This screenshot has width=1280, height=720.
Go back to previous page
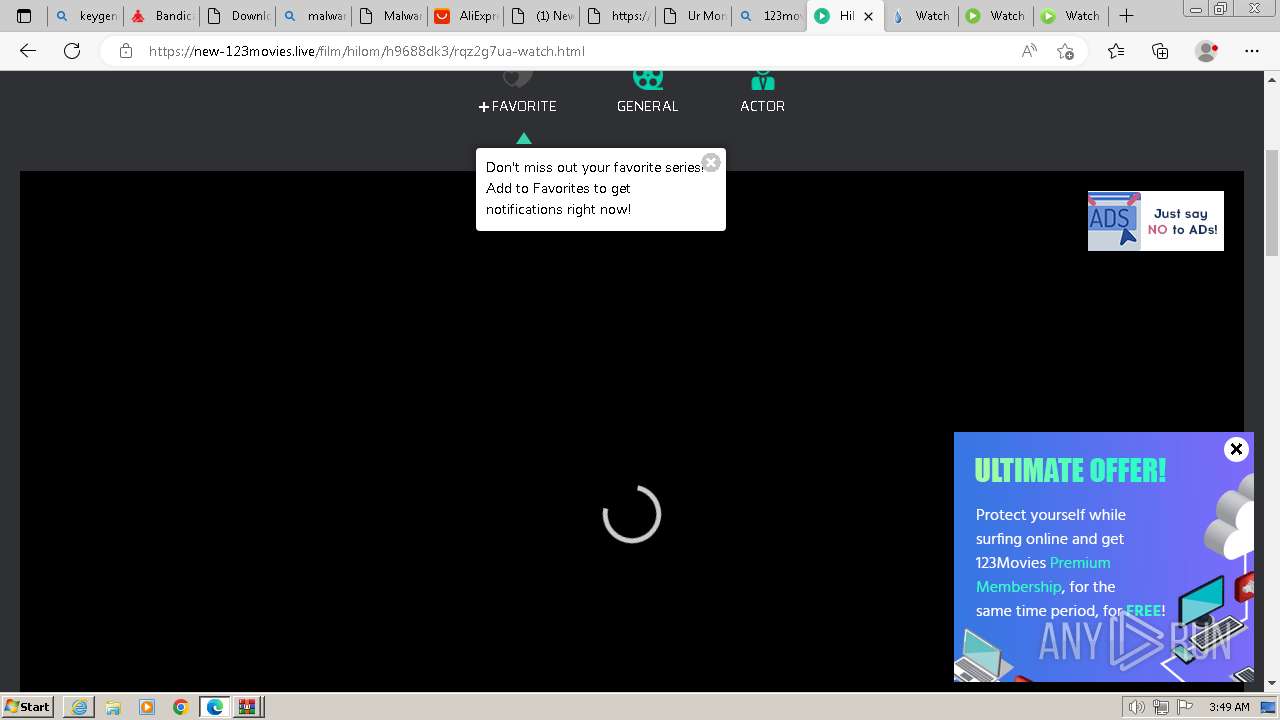pyautogui.click(x=28, y=51)
